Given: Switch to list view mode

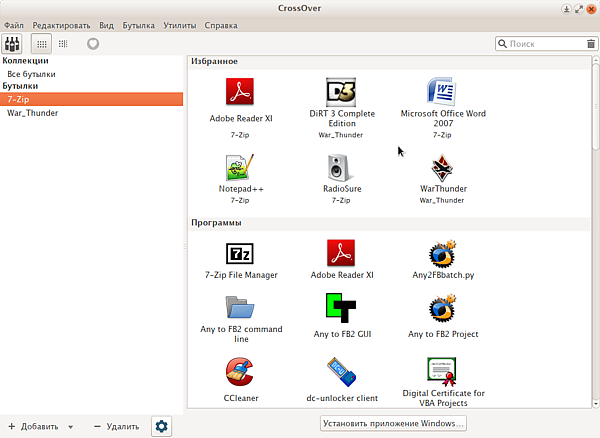Looking at the screenshot, I should click(63, 44).
